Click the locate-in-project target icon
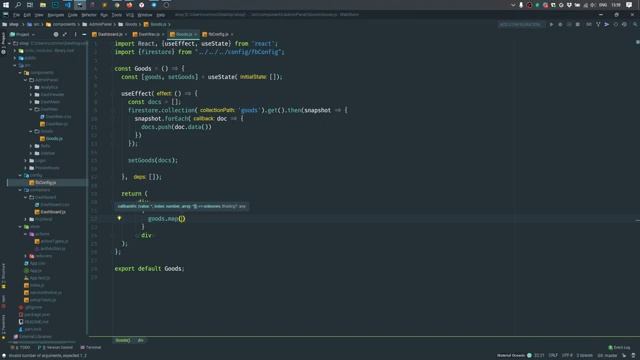Viewport: 640px width, 360px height. 56,34
